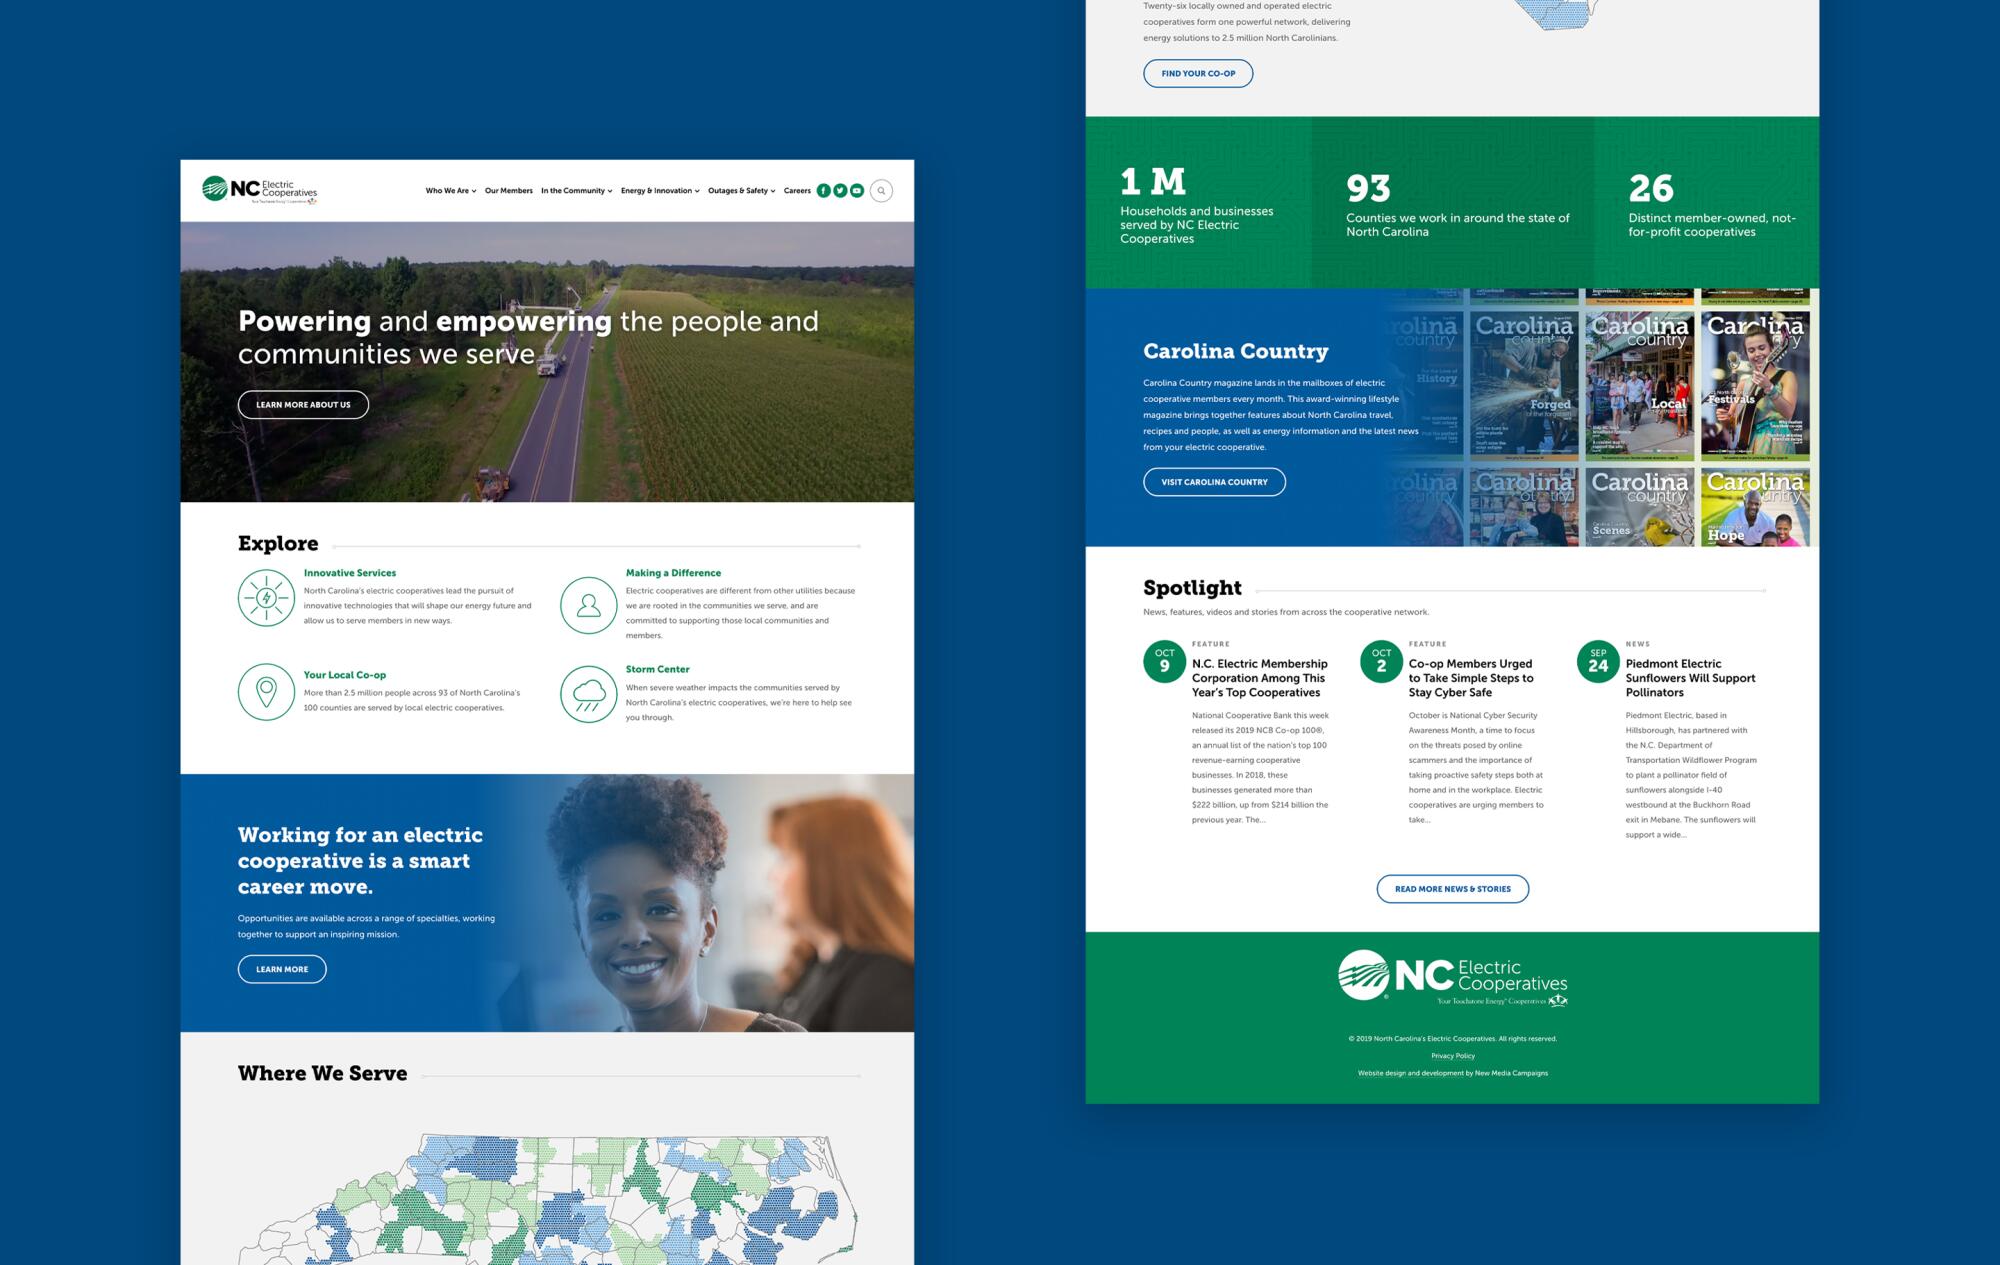Screen dimensions: 2000x1265
Task: Click the Making a Difference person icon
Action: (588, 605)
